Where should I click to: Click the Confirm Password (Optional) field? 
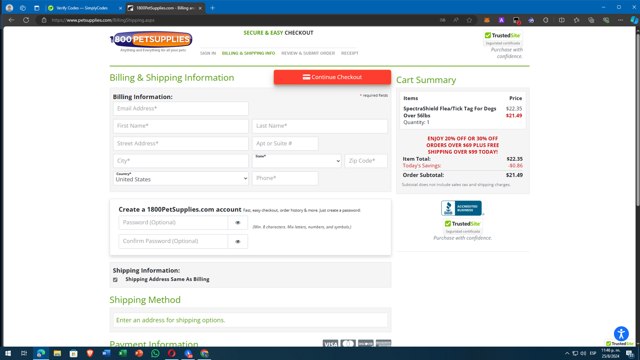[173, 242]
